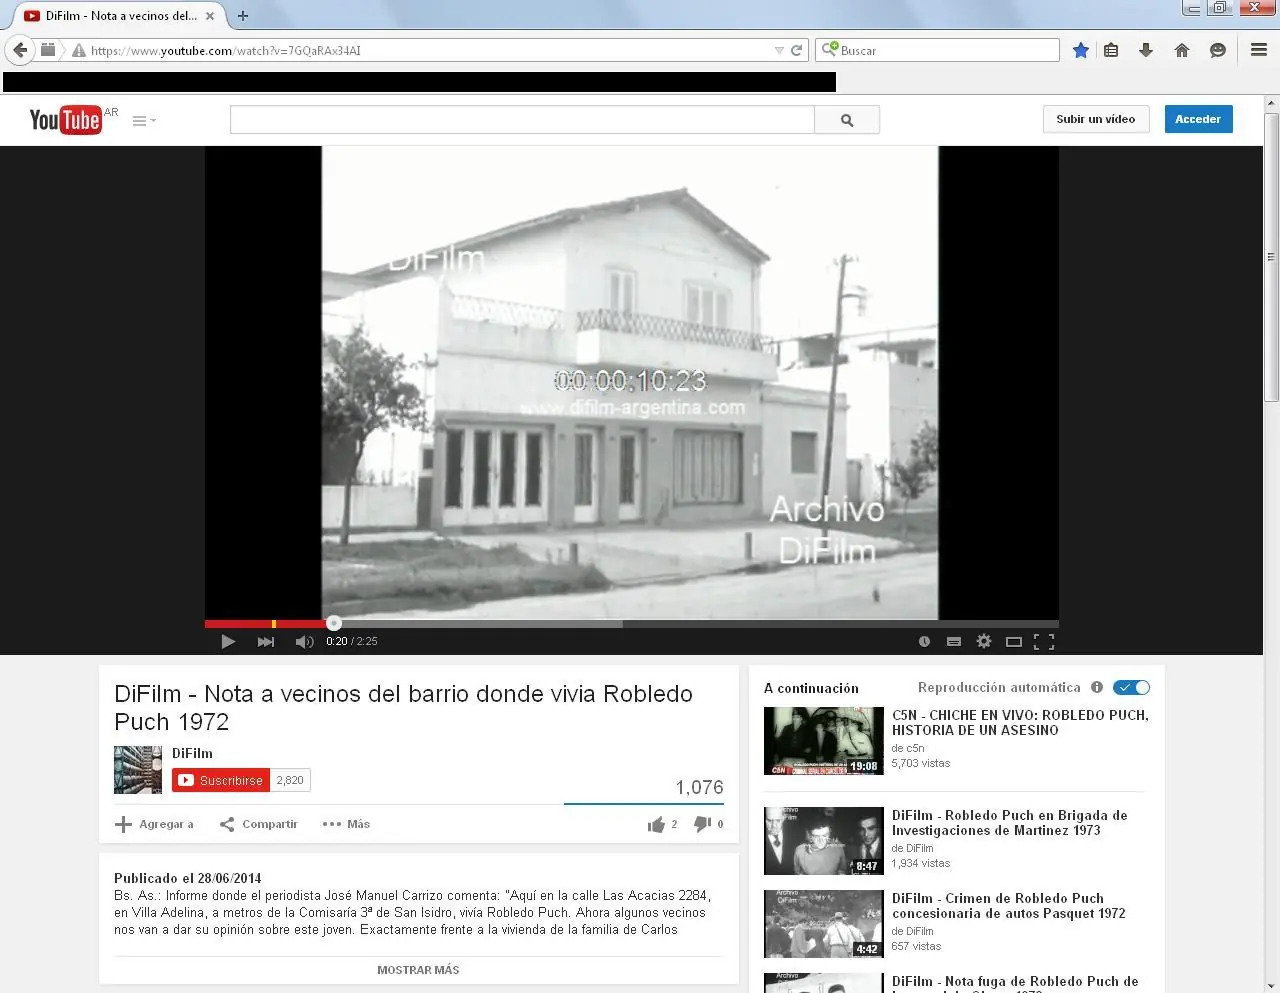Click the video progress bar scrubber
1280x993 pixels.
[334, 623]
